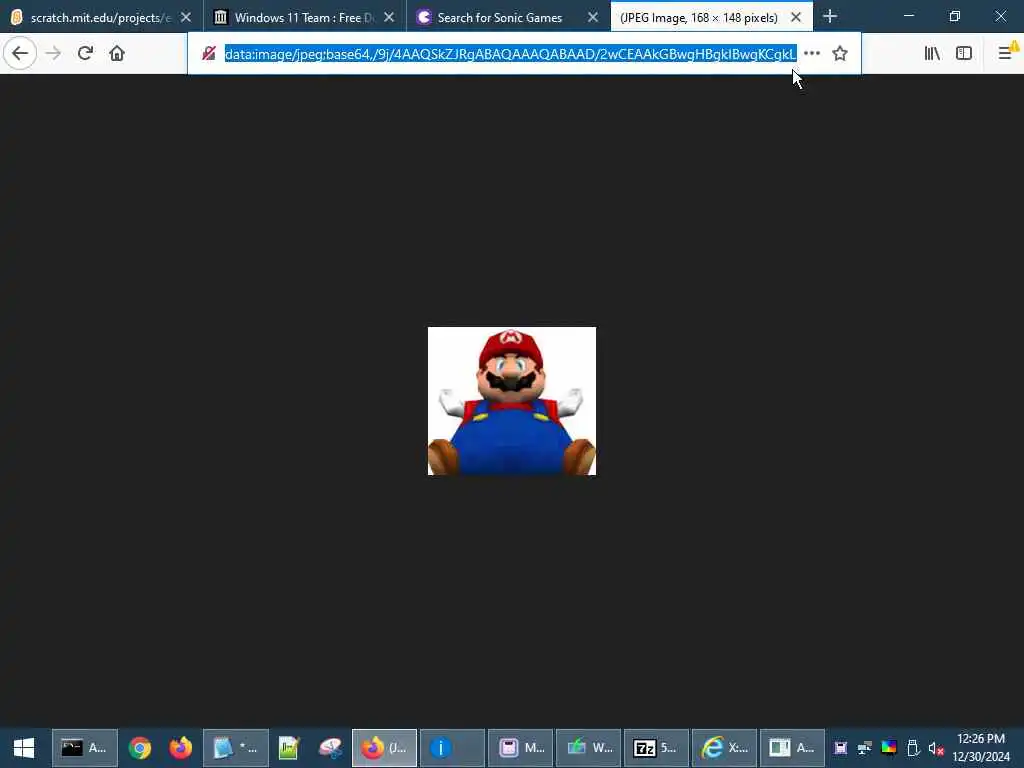Viewport: 1024px width, 768px height.
Task: Open the blue info icon taskbar window
Action: 452,748
